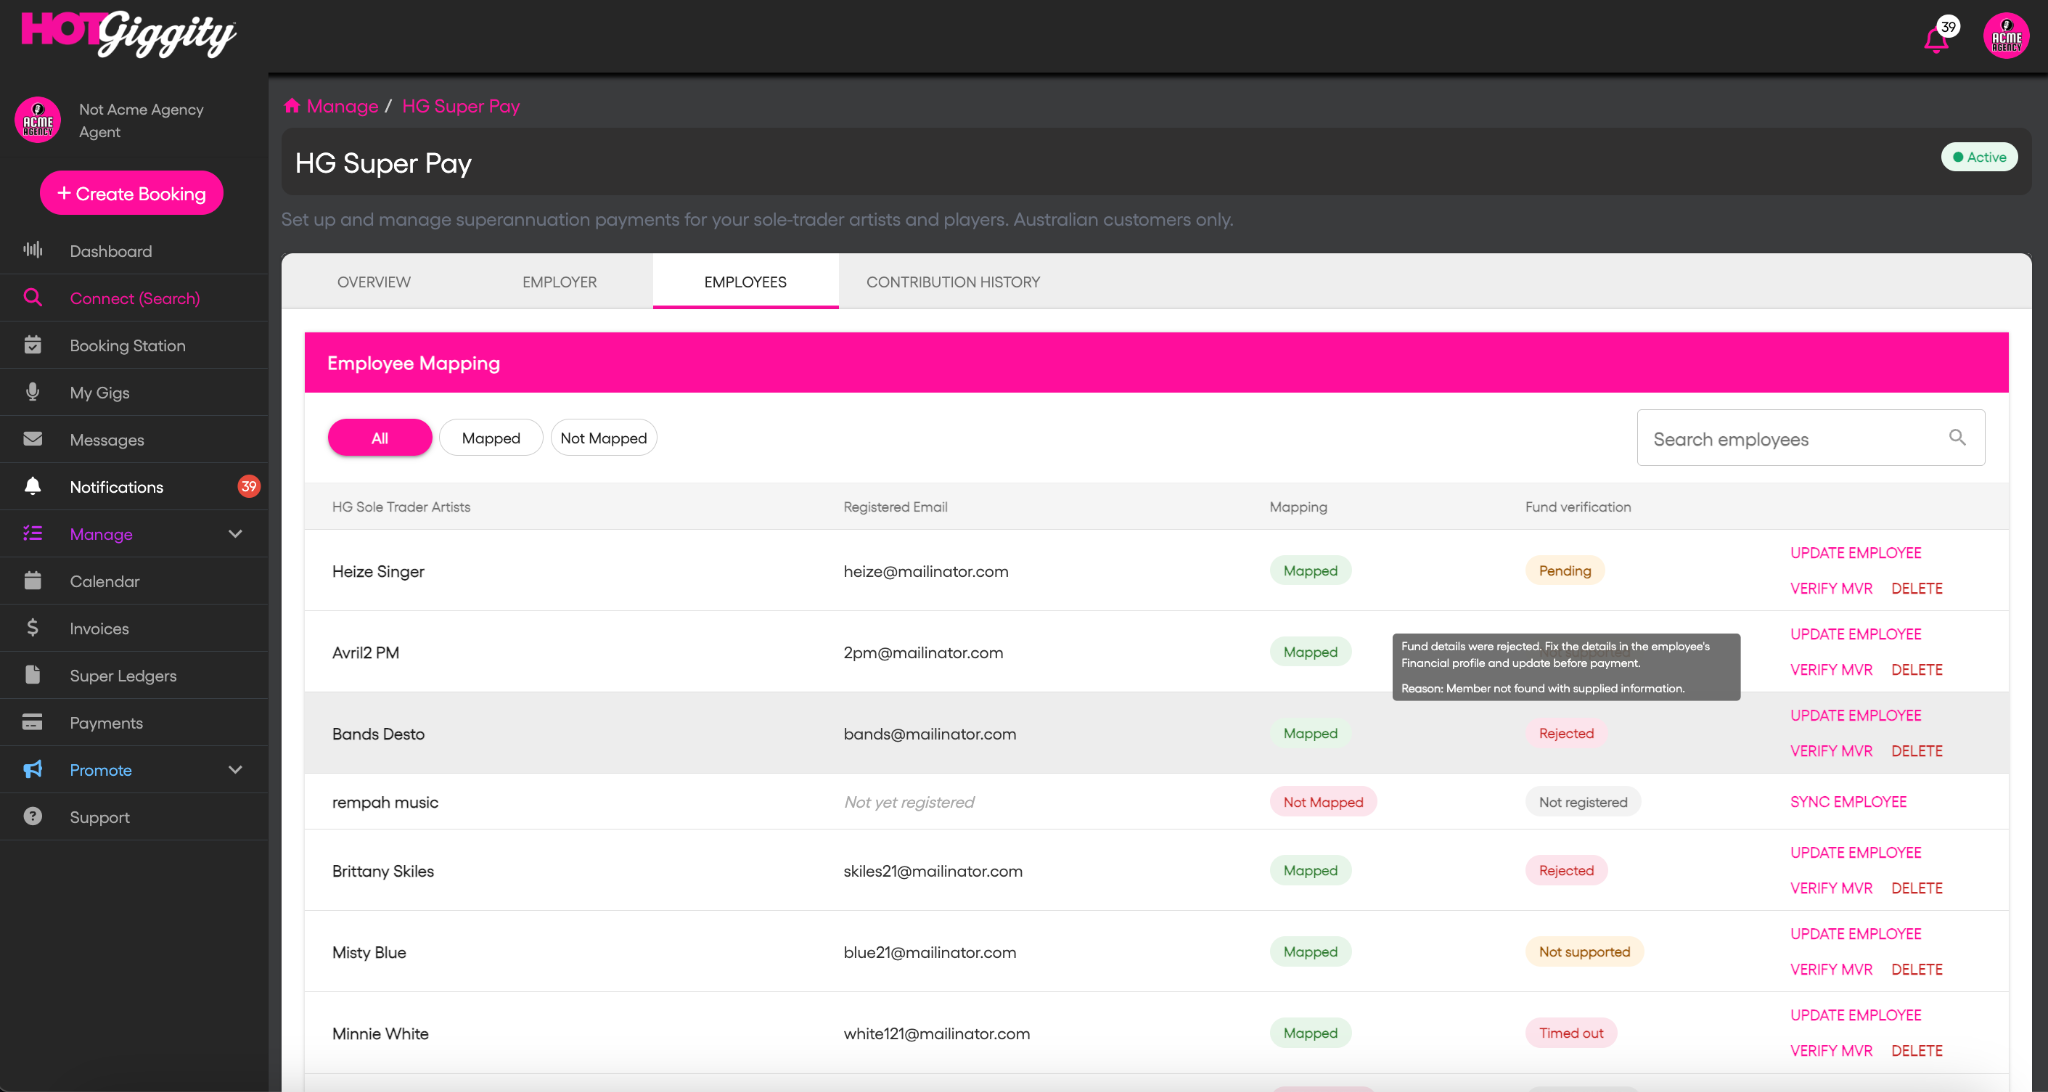Expand the Manage sidebar chevron
Viewport: 2048px width, 1092px height.
pyautogui.click(x=236, y=534)
